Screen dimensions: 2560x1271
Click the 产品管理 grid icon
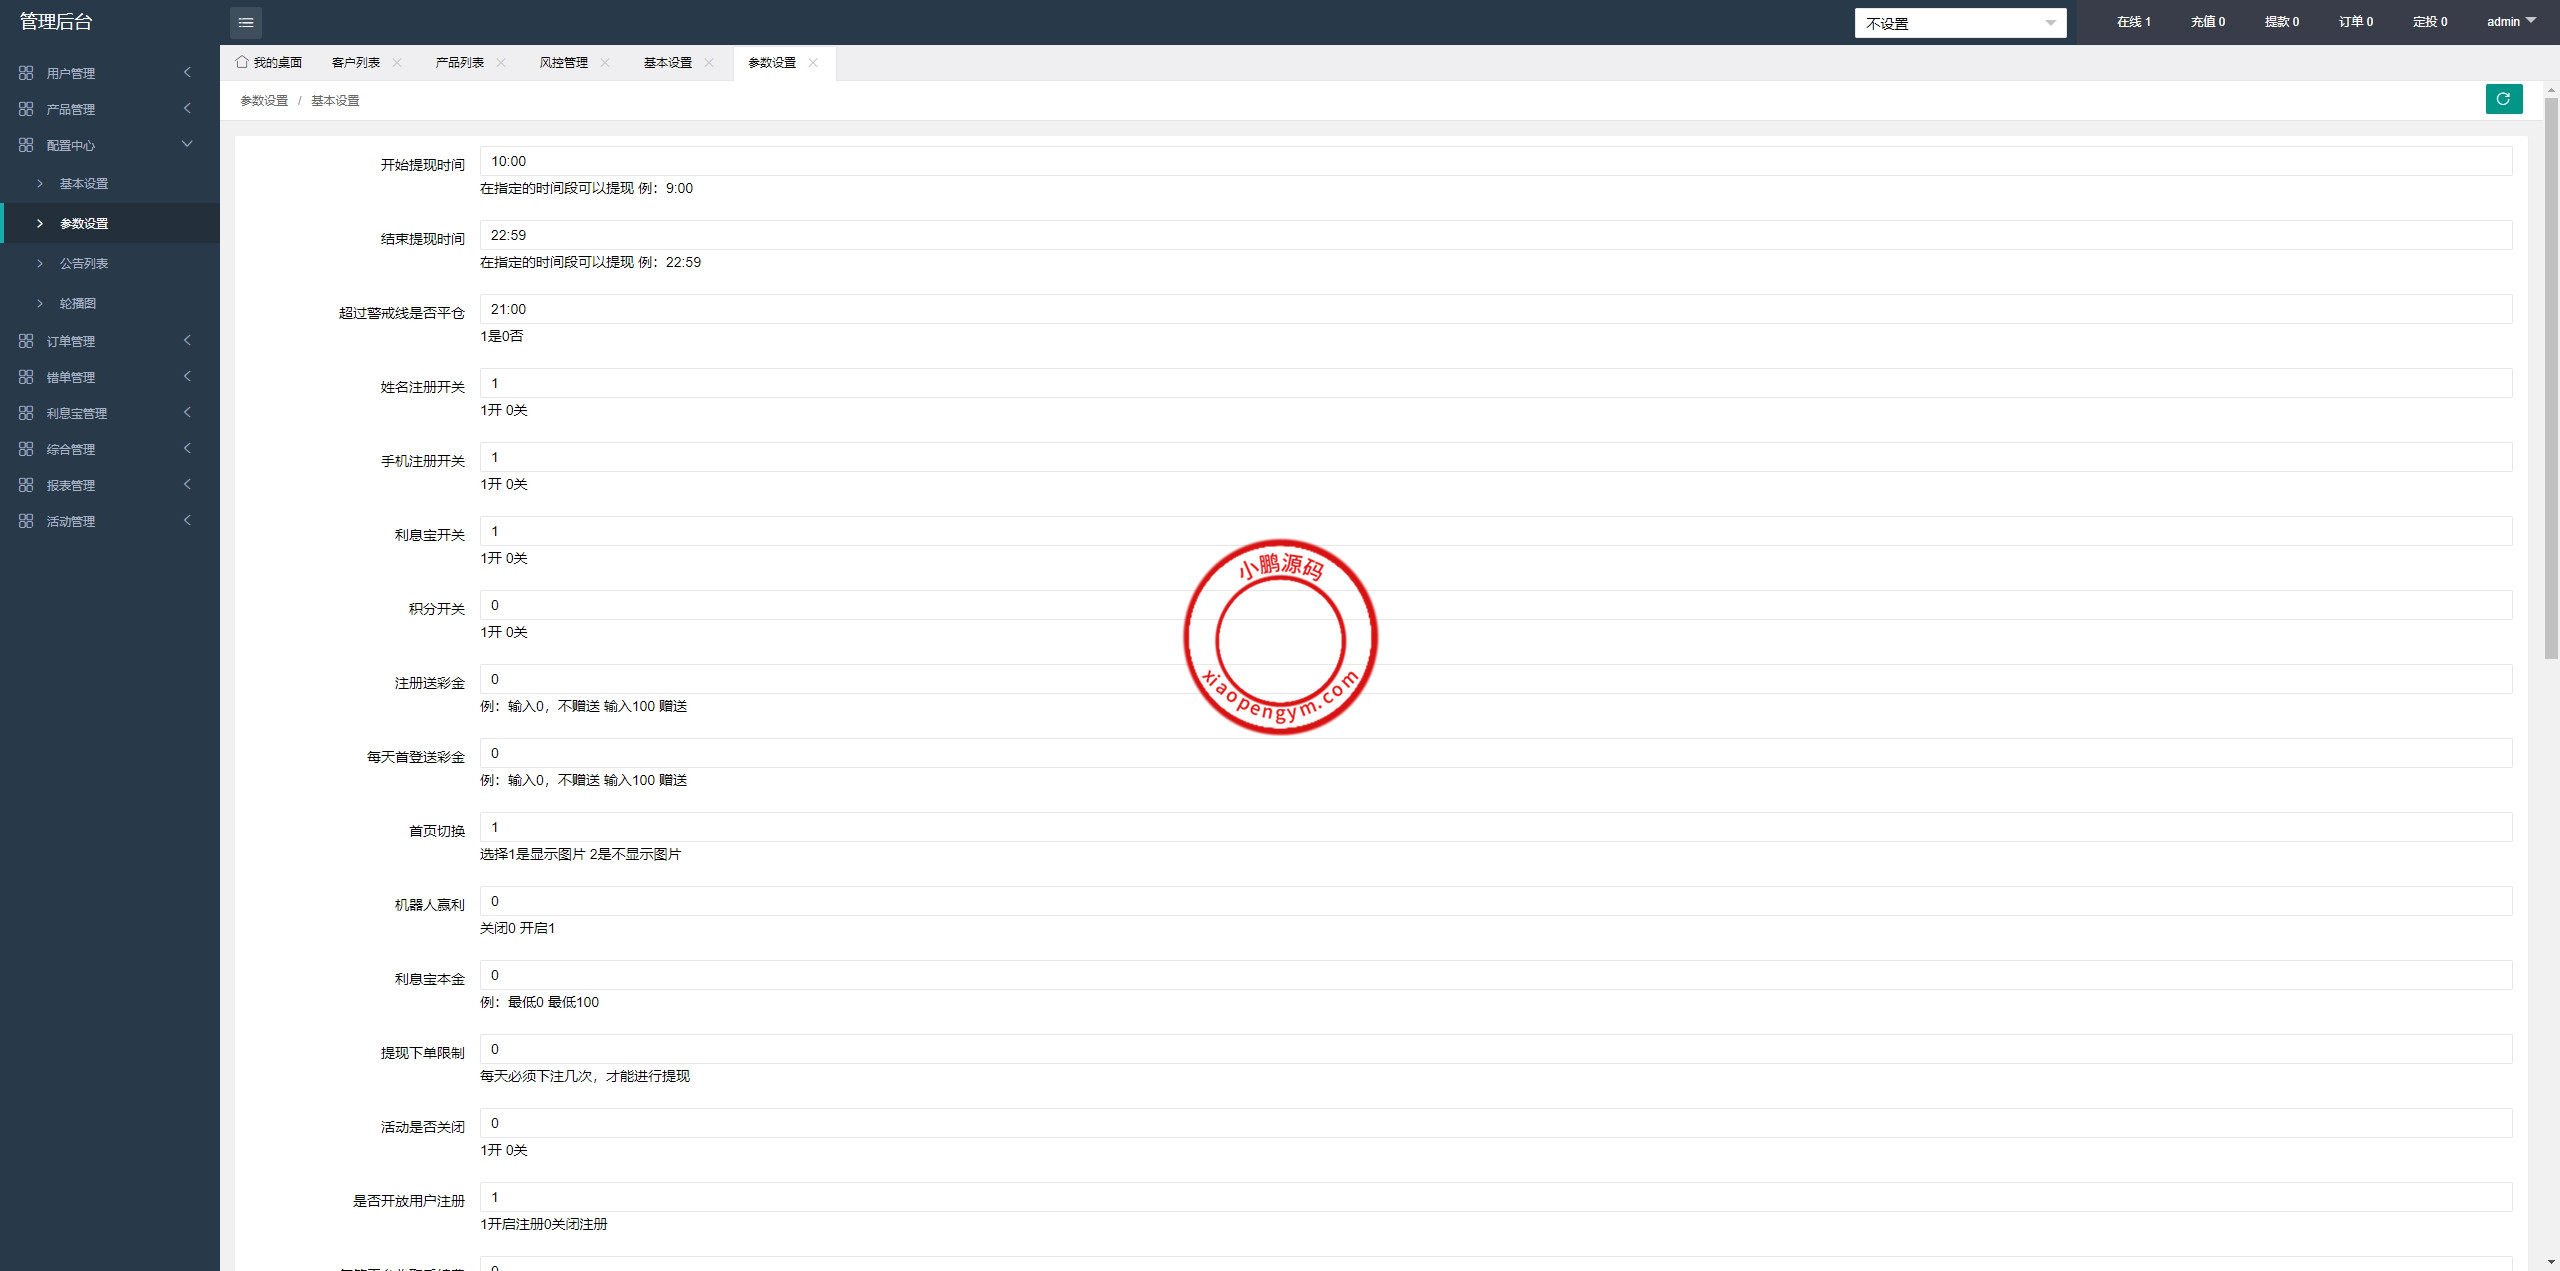pyautogui.click(x=26, y=109)
